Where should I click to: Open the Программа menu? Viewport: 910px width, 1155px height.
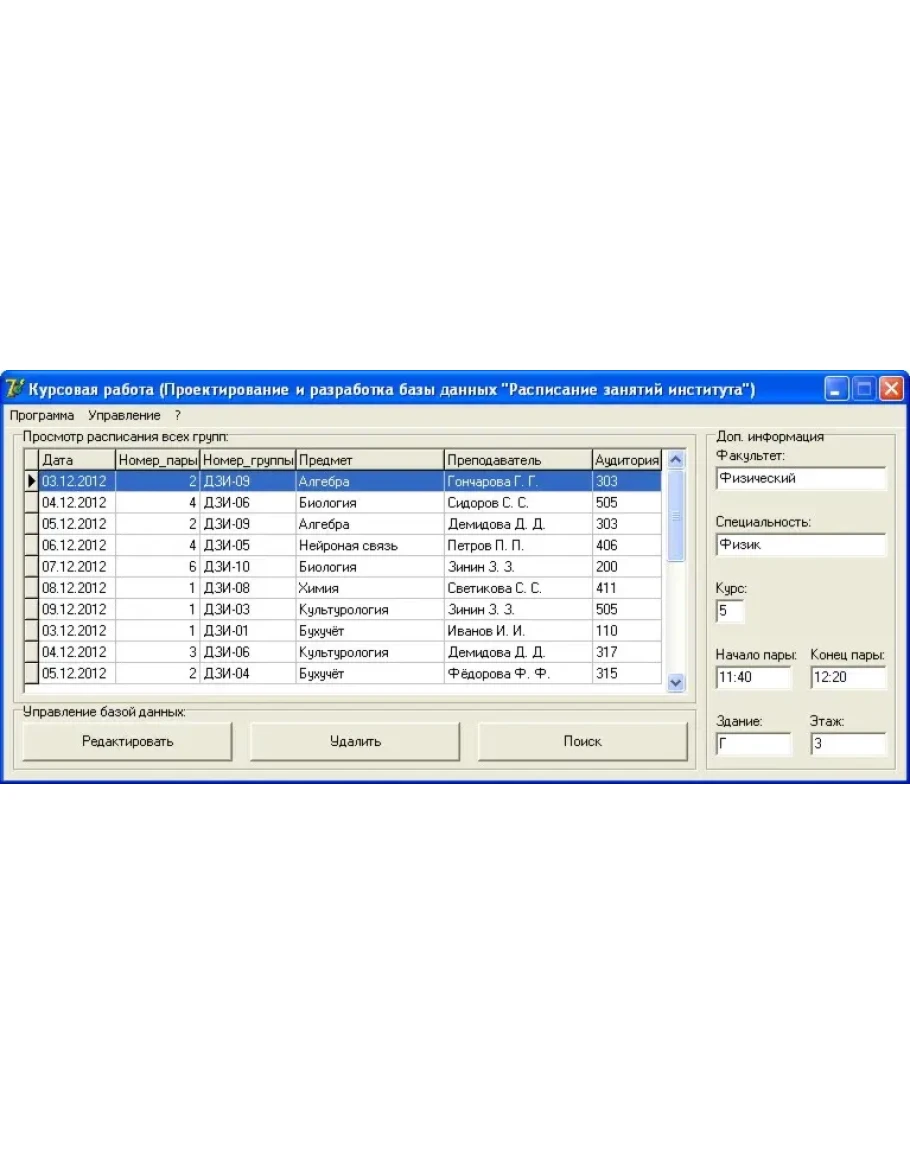pyautogui.click(x=42, y=415)
